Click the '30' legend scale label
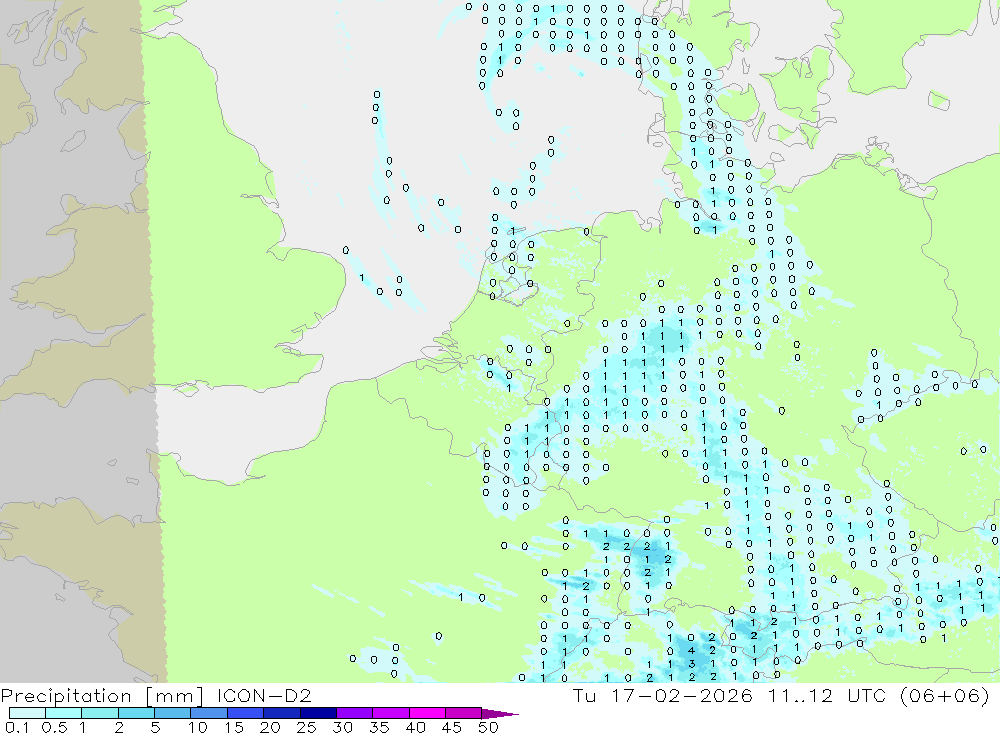 (343, 727)
